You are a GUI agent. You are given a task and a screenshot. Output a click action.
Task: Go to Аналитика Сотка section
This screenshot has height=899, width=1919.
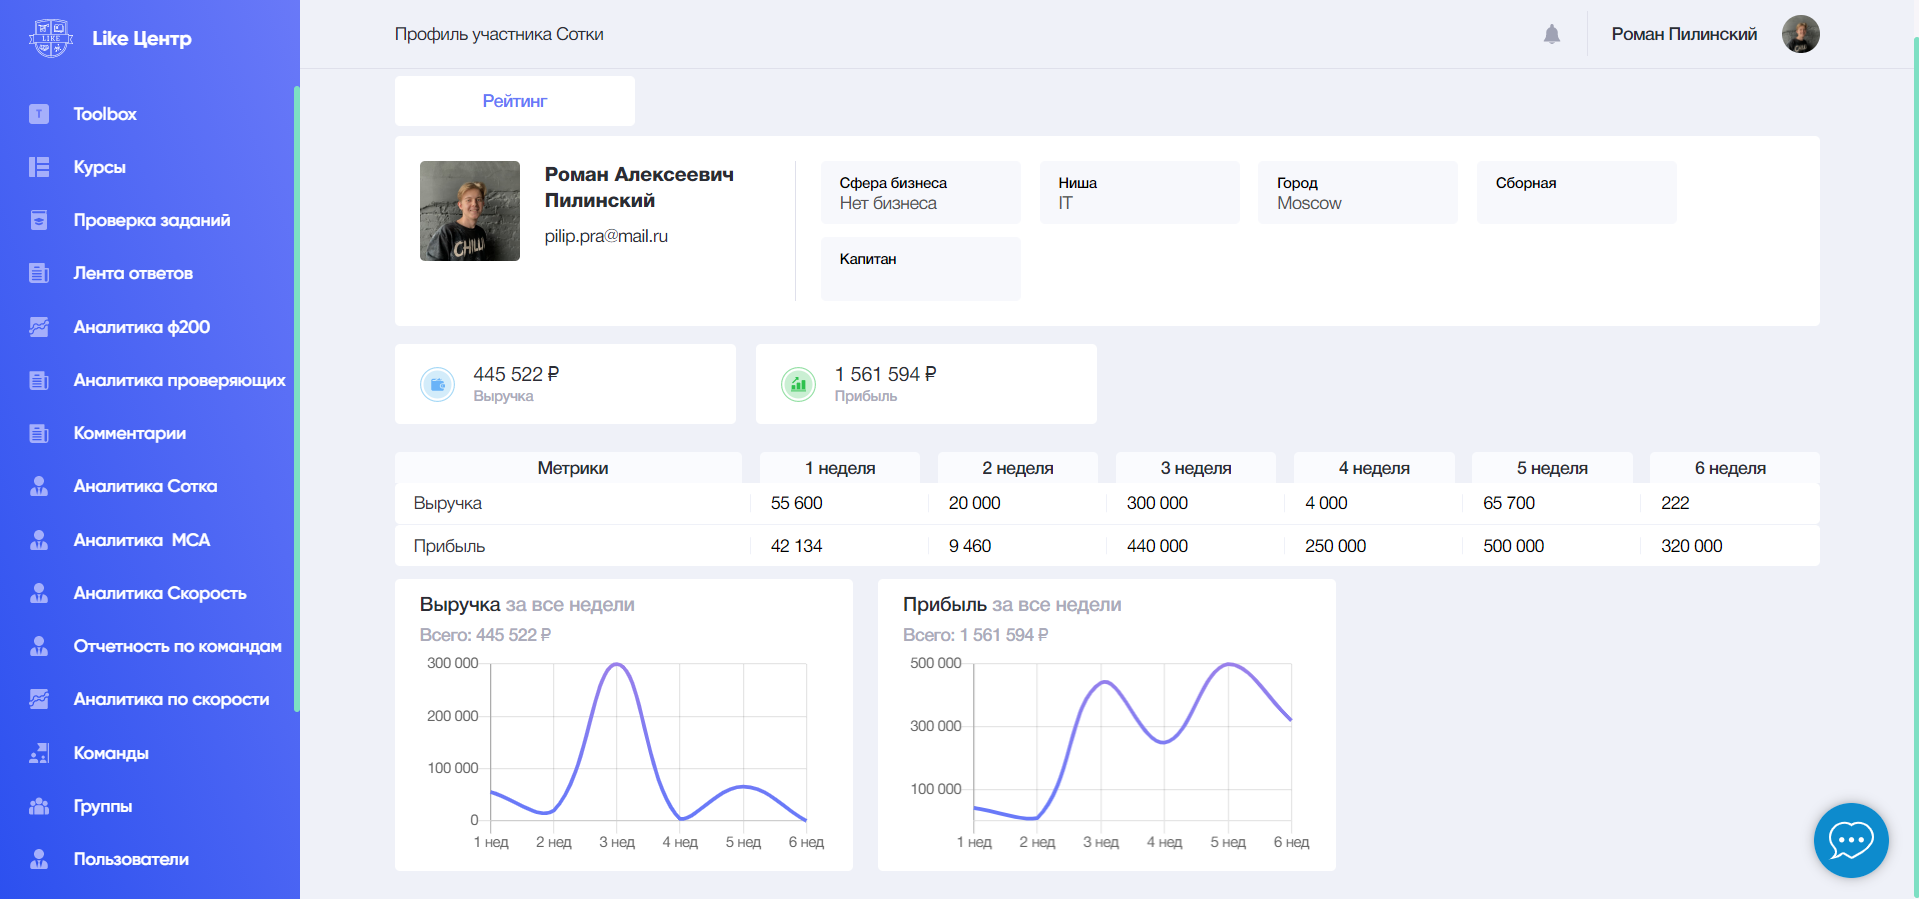(x=145, y=486)
